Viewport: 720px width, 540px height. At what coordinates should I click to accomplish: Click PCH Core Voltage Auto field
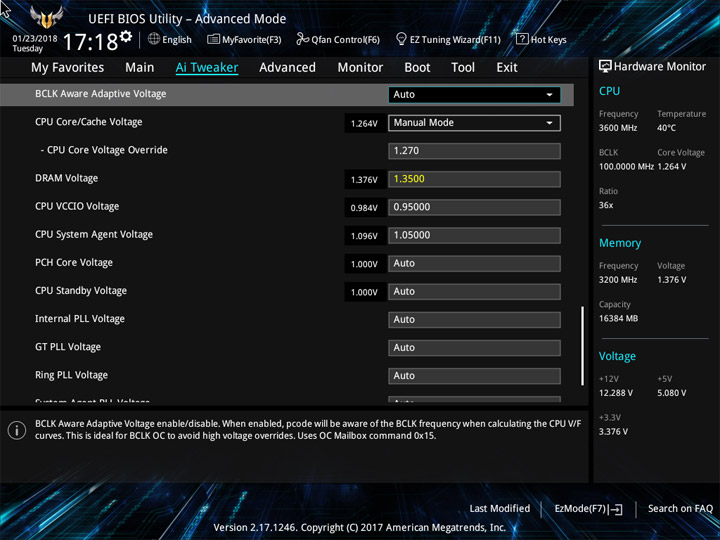click(x=474, y=263)
